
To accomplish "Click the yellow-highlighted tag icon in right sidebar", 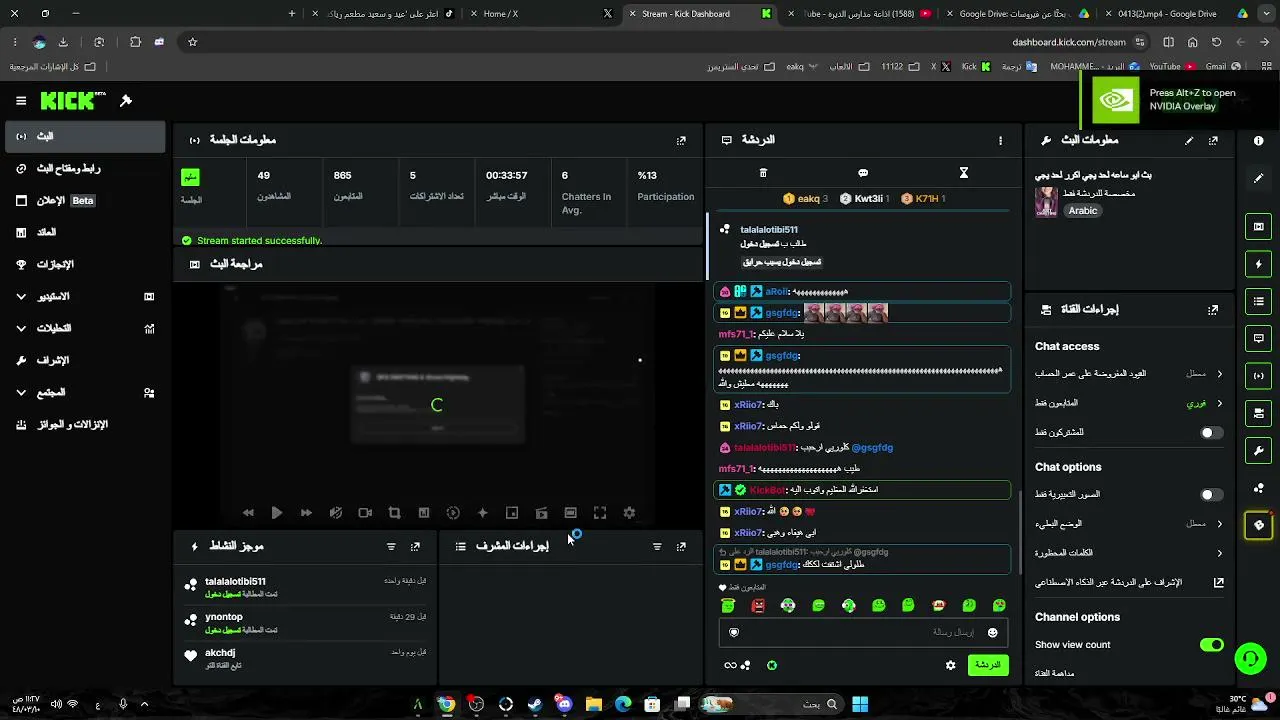I will (x=1259, y=525).
